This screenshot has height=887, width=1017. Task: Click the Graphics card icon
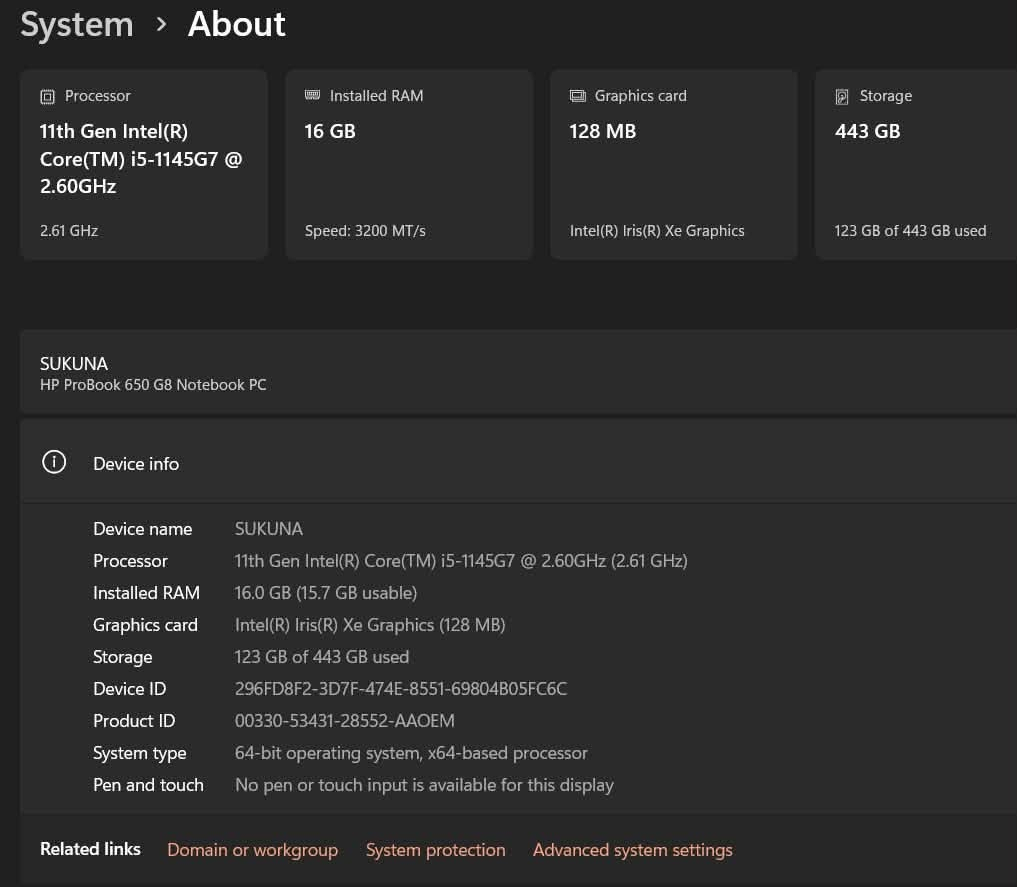577,96
